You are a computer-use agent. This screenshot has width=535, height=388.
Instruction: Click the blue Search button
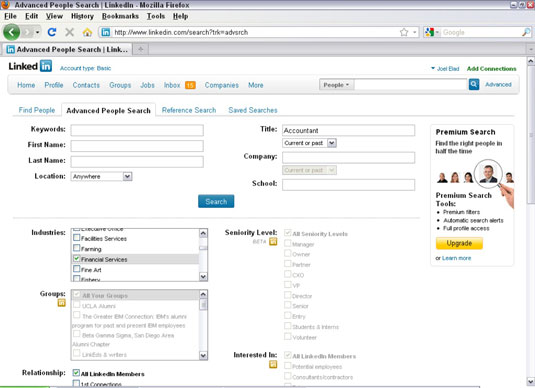[x=216, y=201]
